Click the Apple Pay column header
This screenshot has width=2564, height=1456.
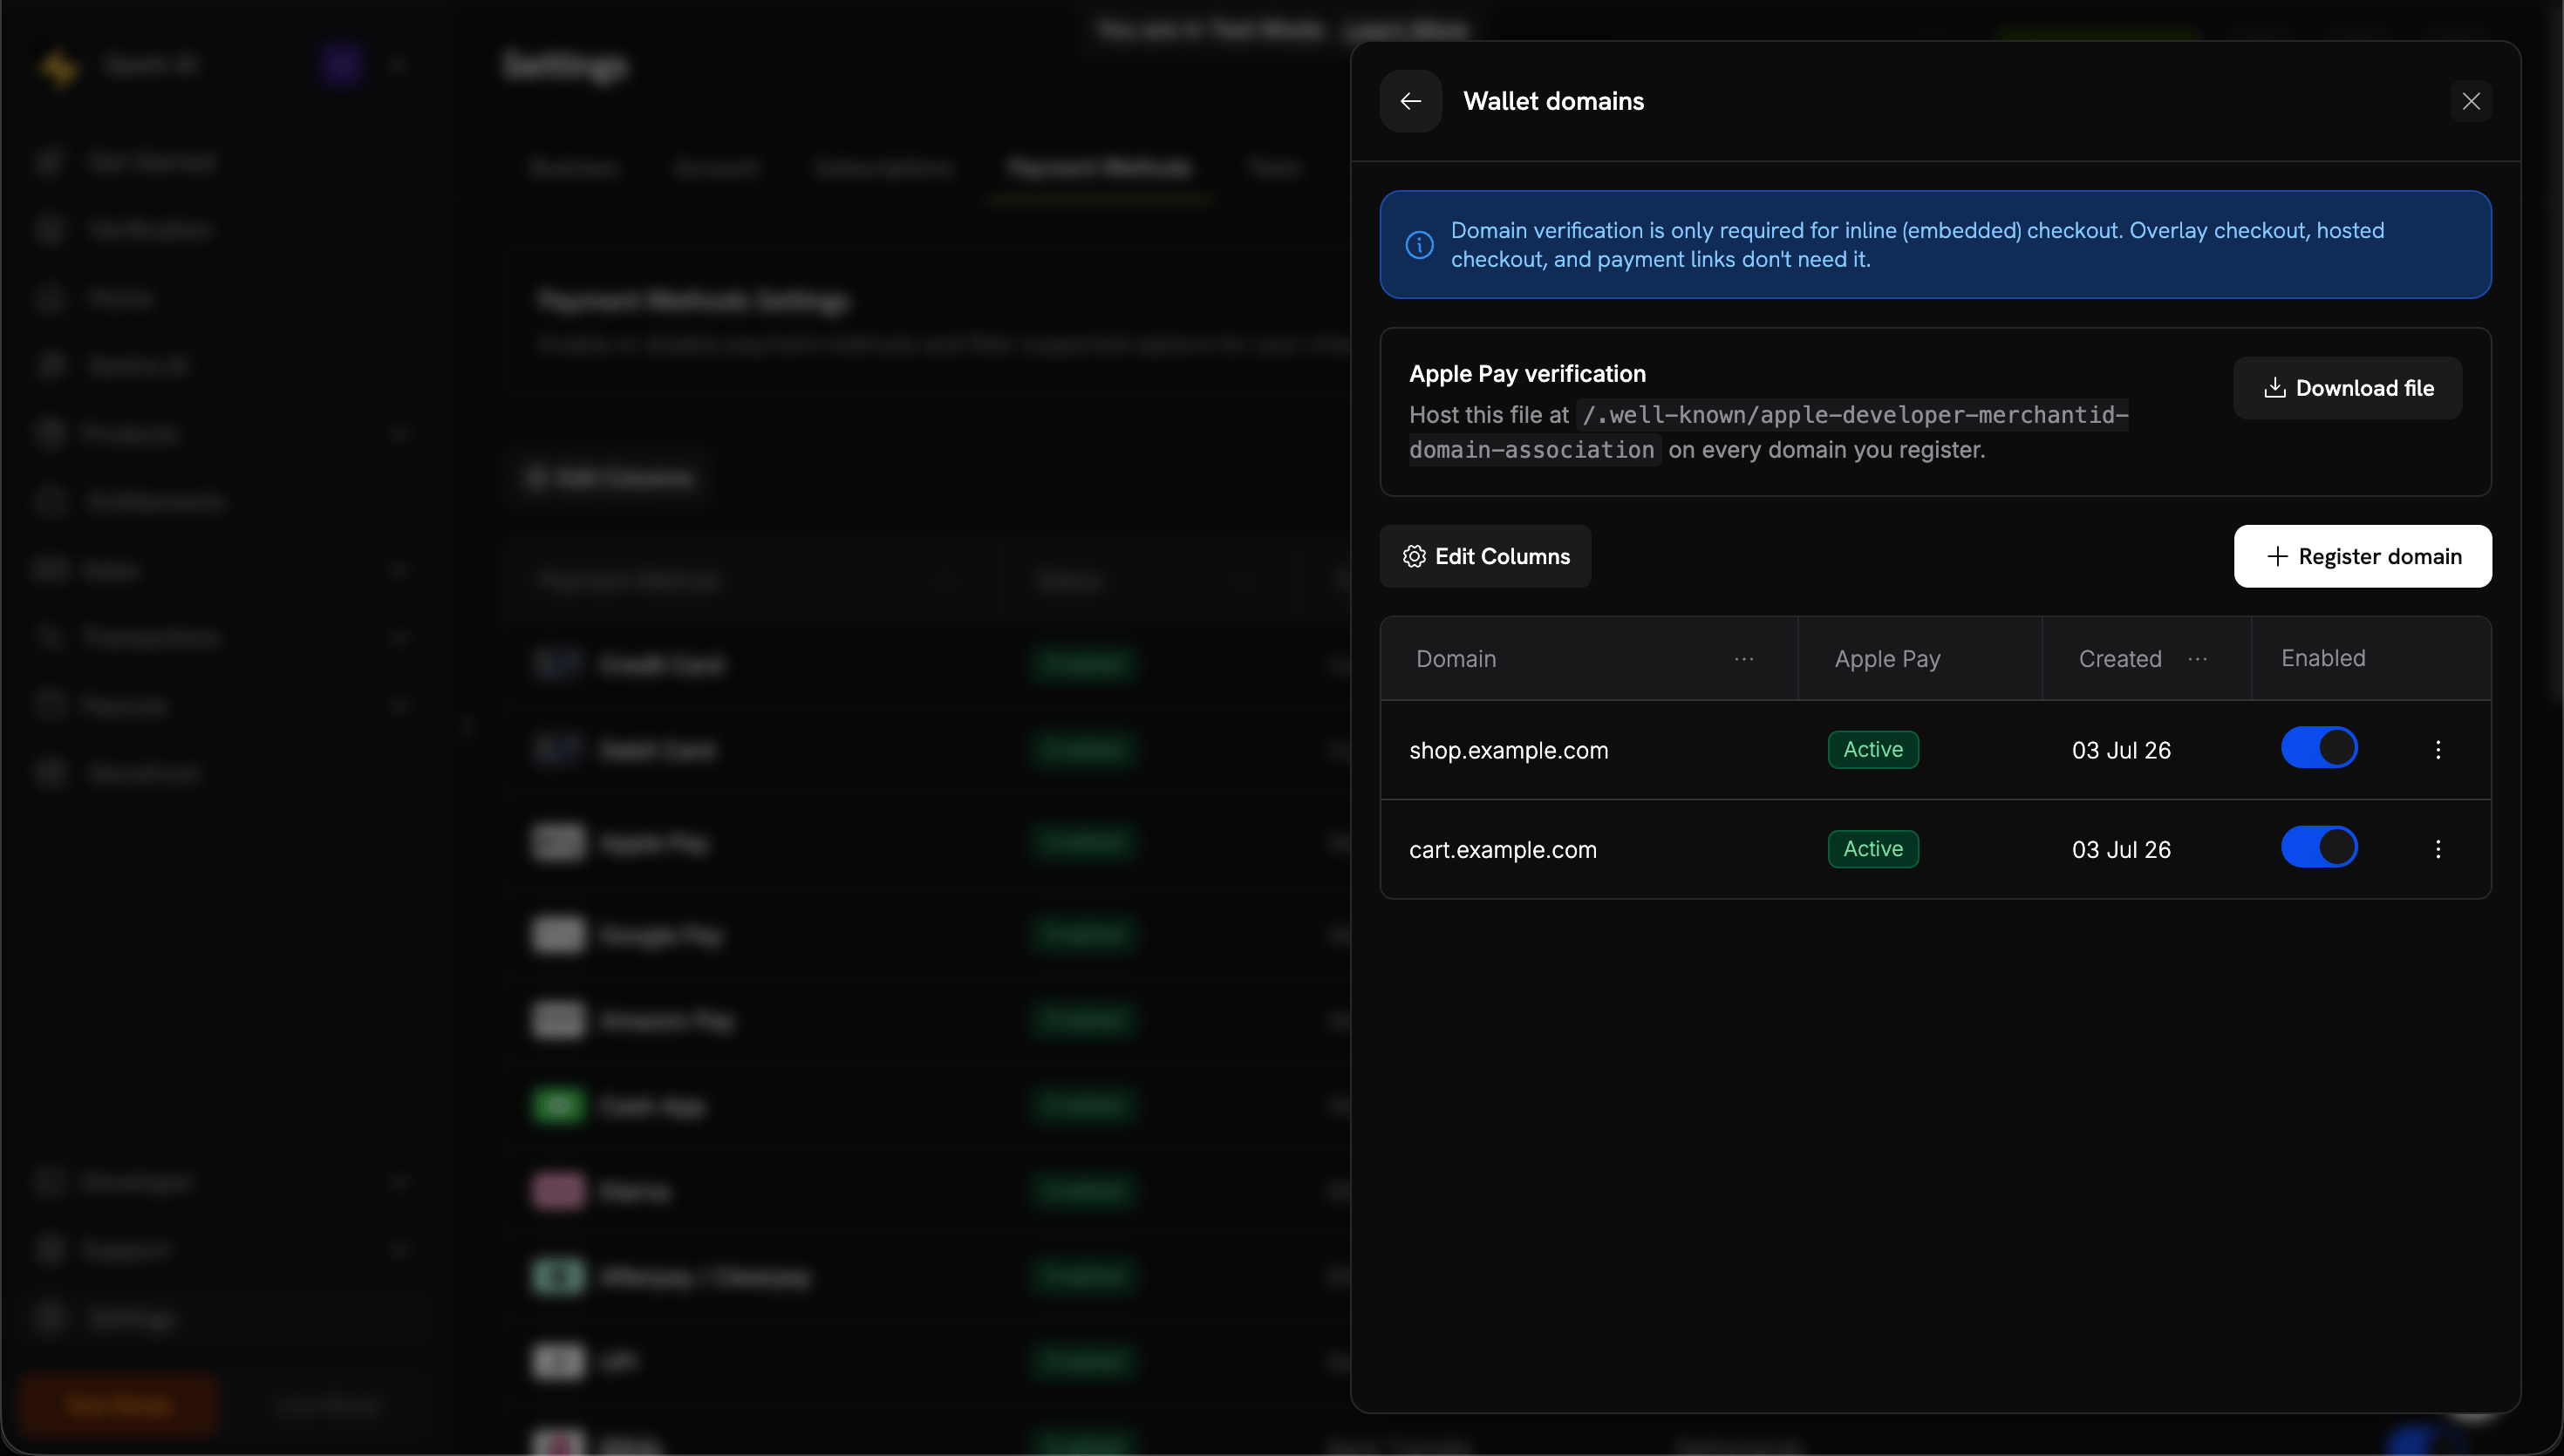1887,659
